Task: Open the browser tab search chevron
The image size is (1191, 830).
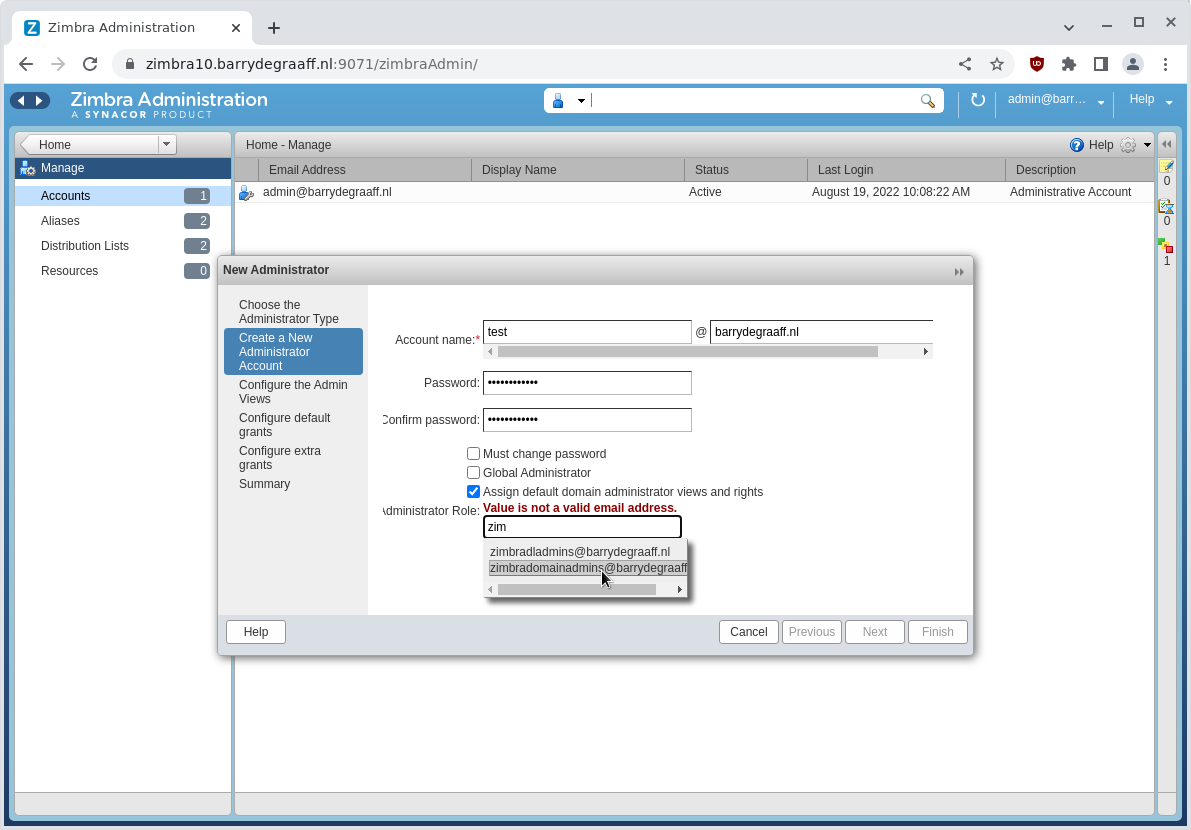Action: [x=1069, y=27]
